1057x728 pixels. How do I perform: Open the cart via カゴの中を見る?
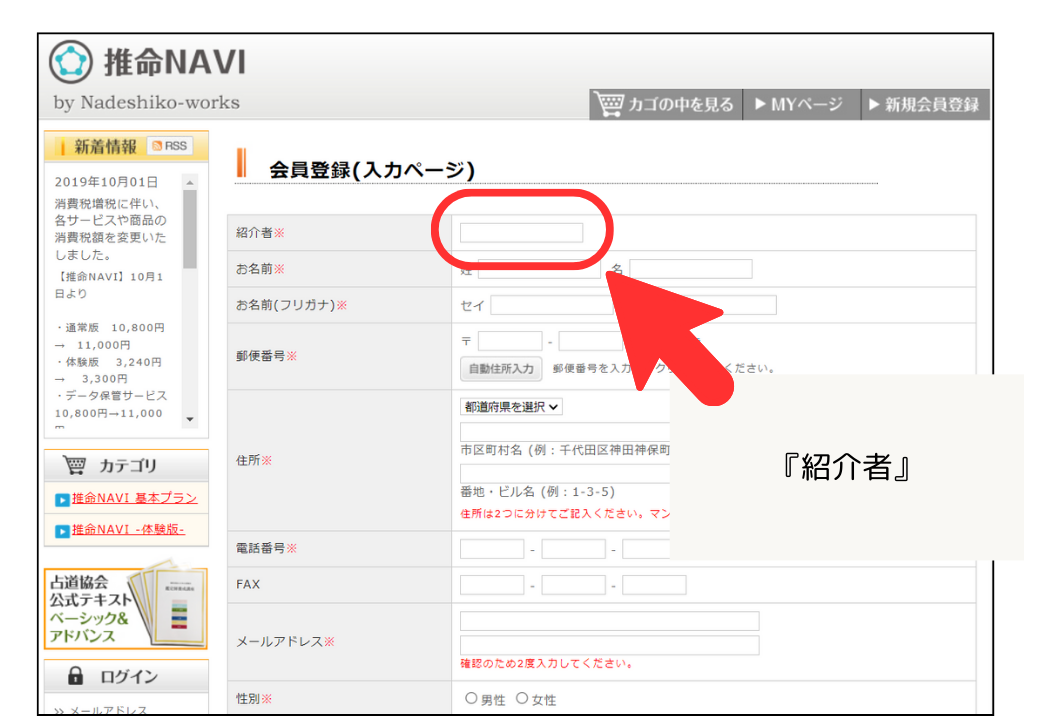pyautogui.click(x=665, y=104)
